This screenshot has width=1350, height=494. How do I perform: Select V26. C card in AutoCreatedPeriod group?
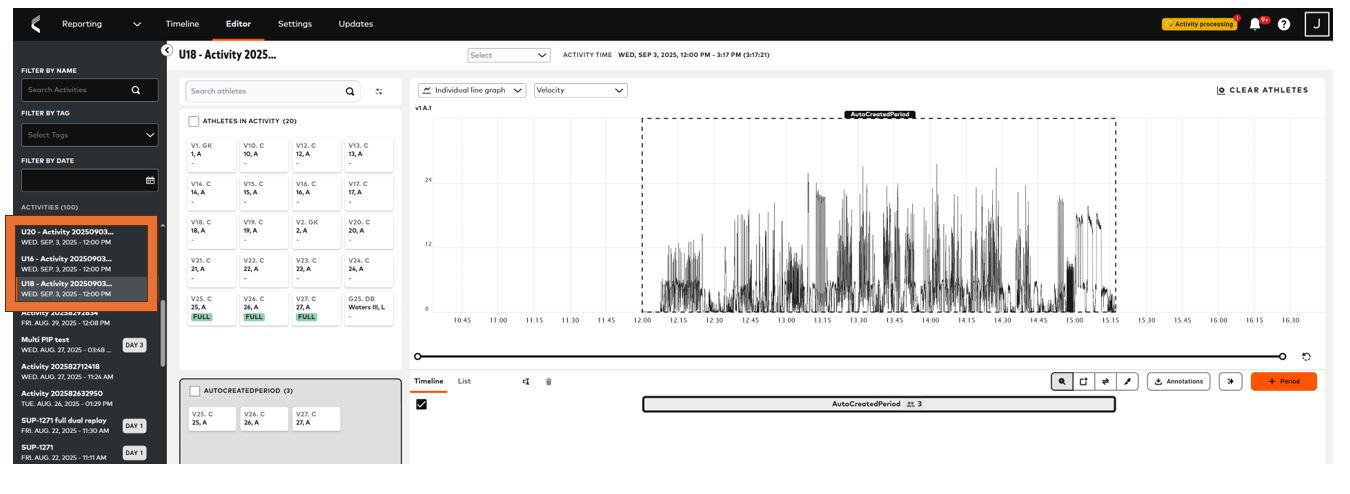(x=265, y=419)
